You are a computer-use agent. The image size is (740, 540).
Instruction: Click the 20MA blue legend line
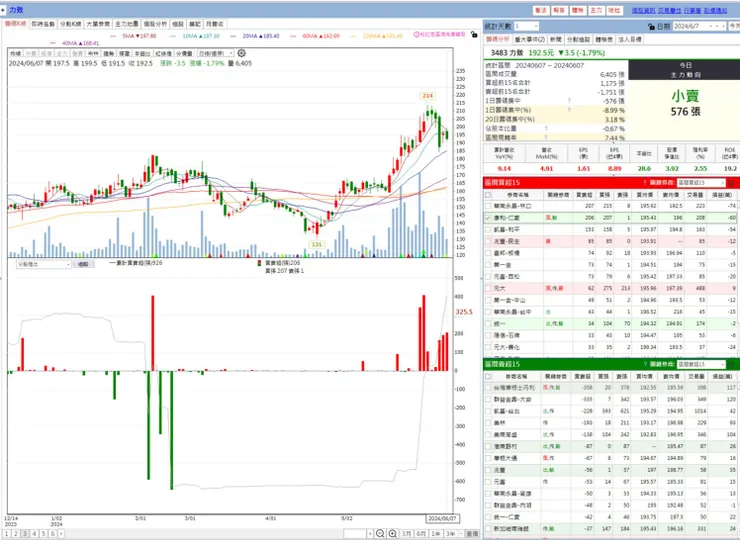pyautogui.click(x=255, y=36)
